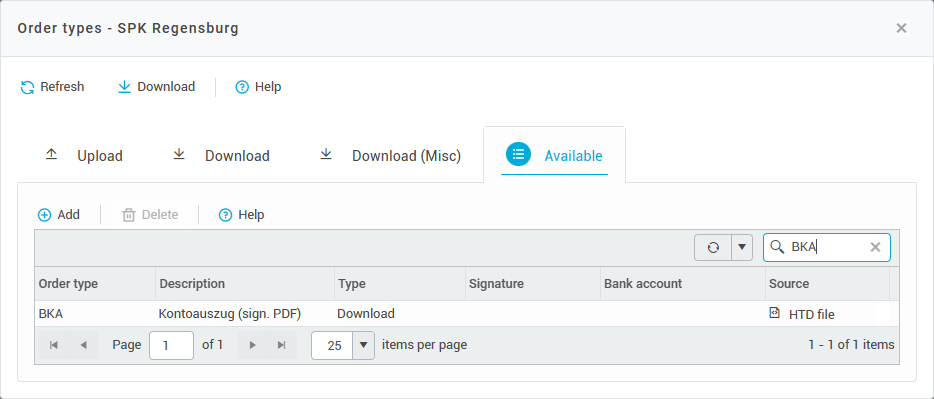
Task: Click the Refresh icon in top toolbar
Action: (27, 87)
